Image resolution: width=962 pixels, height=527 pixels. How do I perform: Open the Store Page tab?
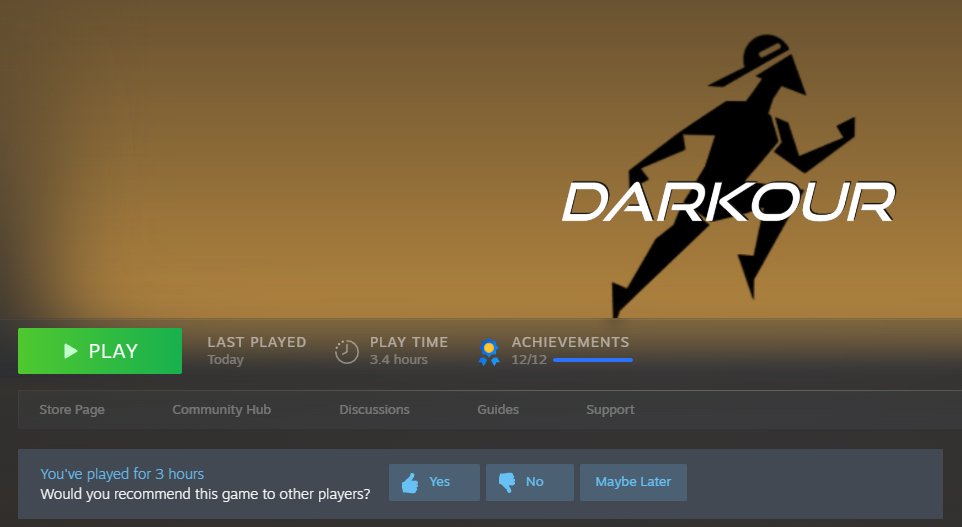[x=72, y=409]
